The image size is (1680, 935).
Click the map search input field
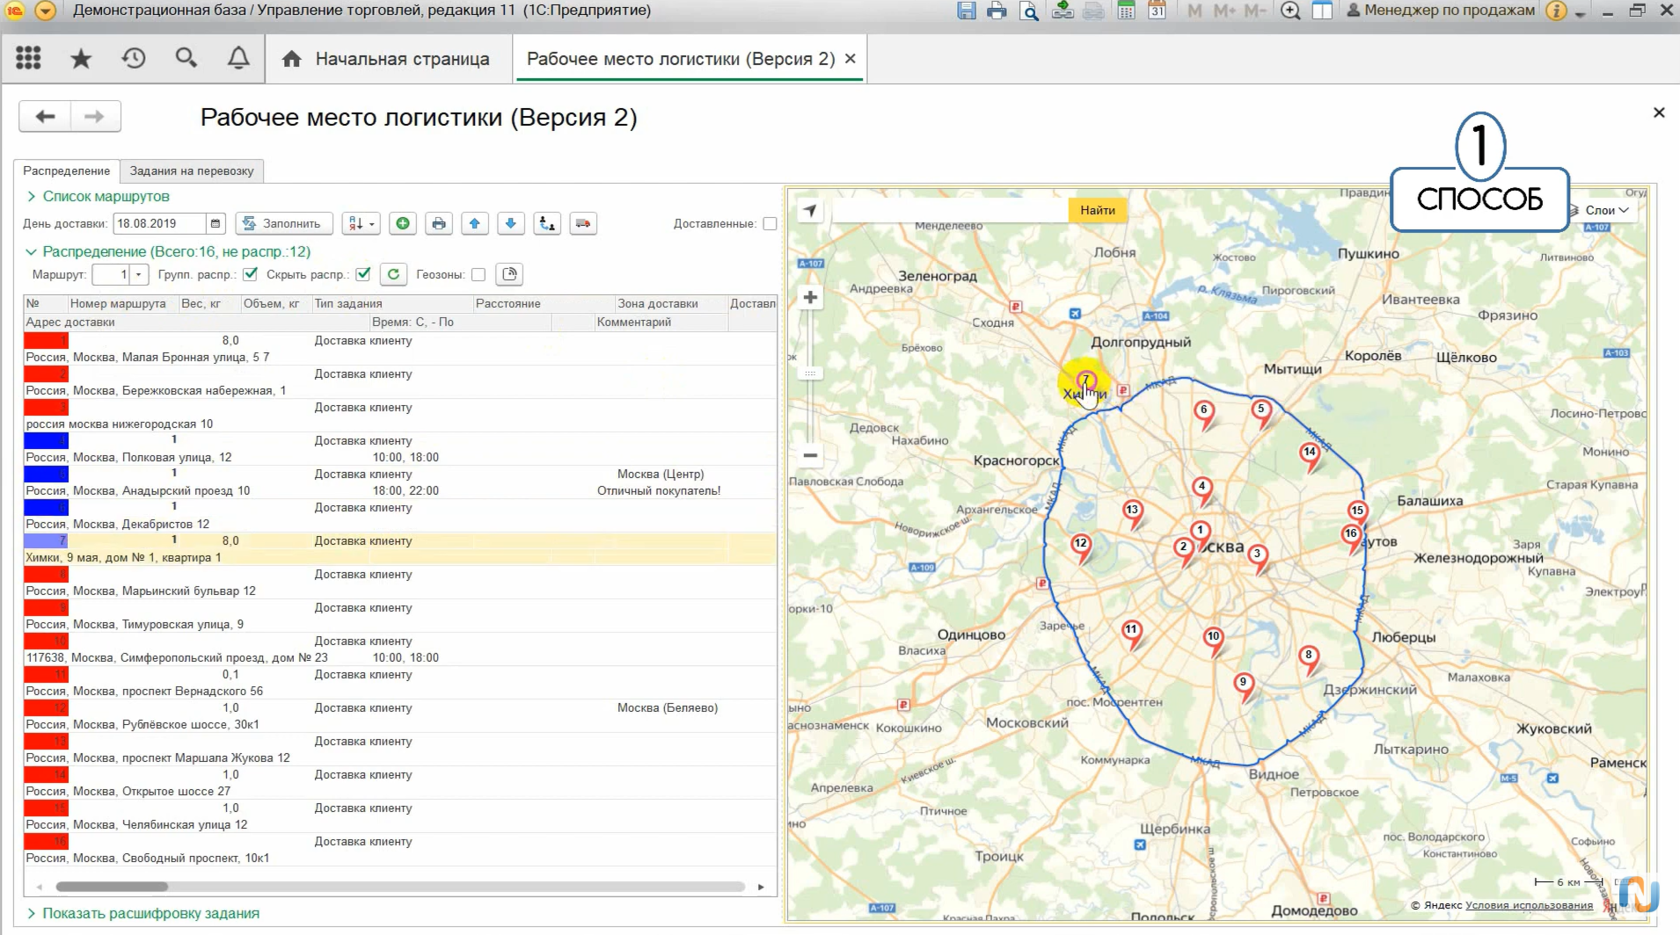(950, 210)
